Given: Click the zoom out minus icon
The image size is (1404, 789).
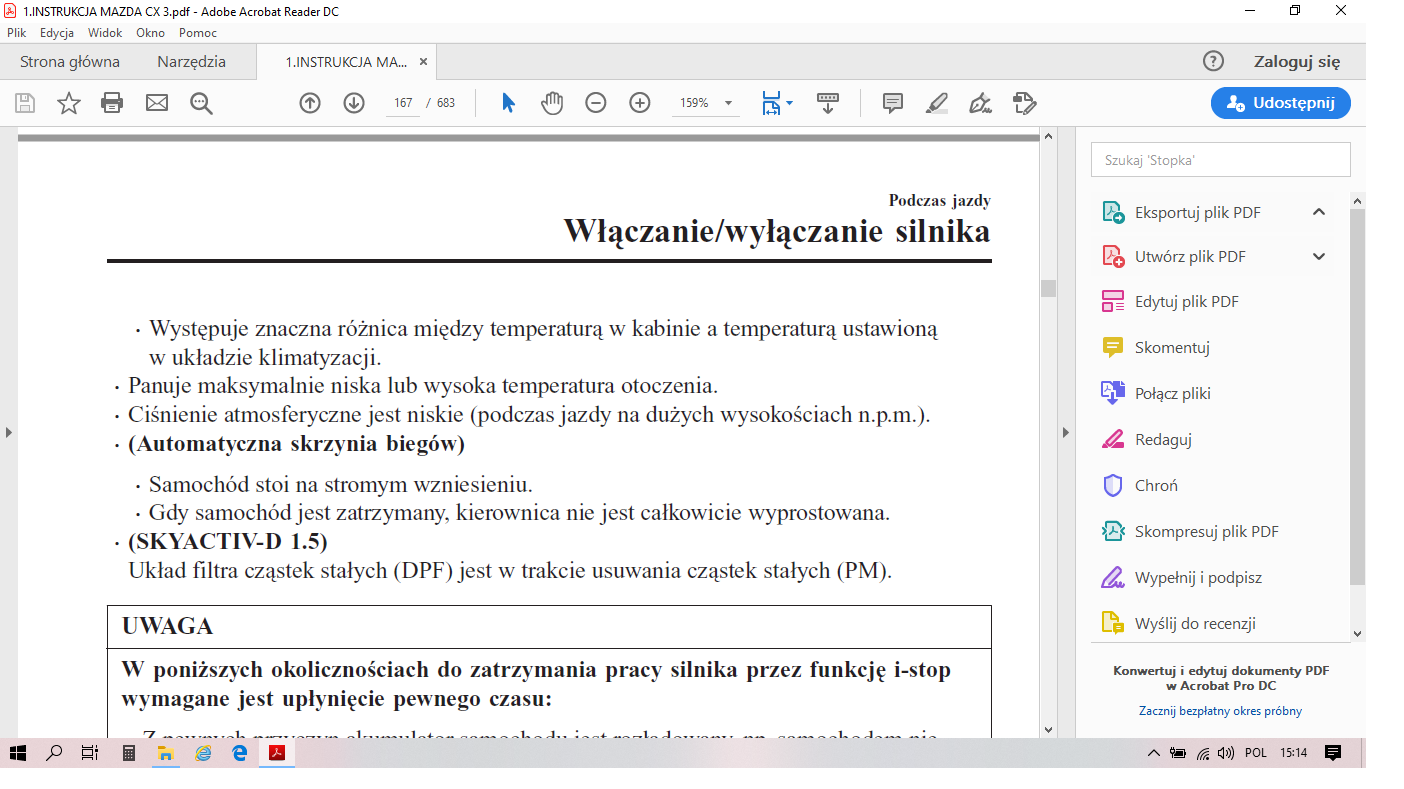Looking at the screenshot, I should coord(596,103).
